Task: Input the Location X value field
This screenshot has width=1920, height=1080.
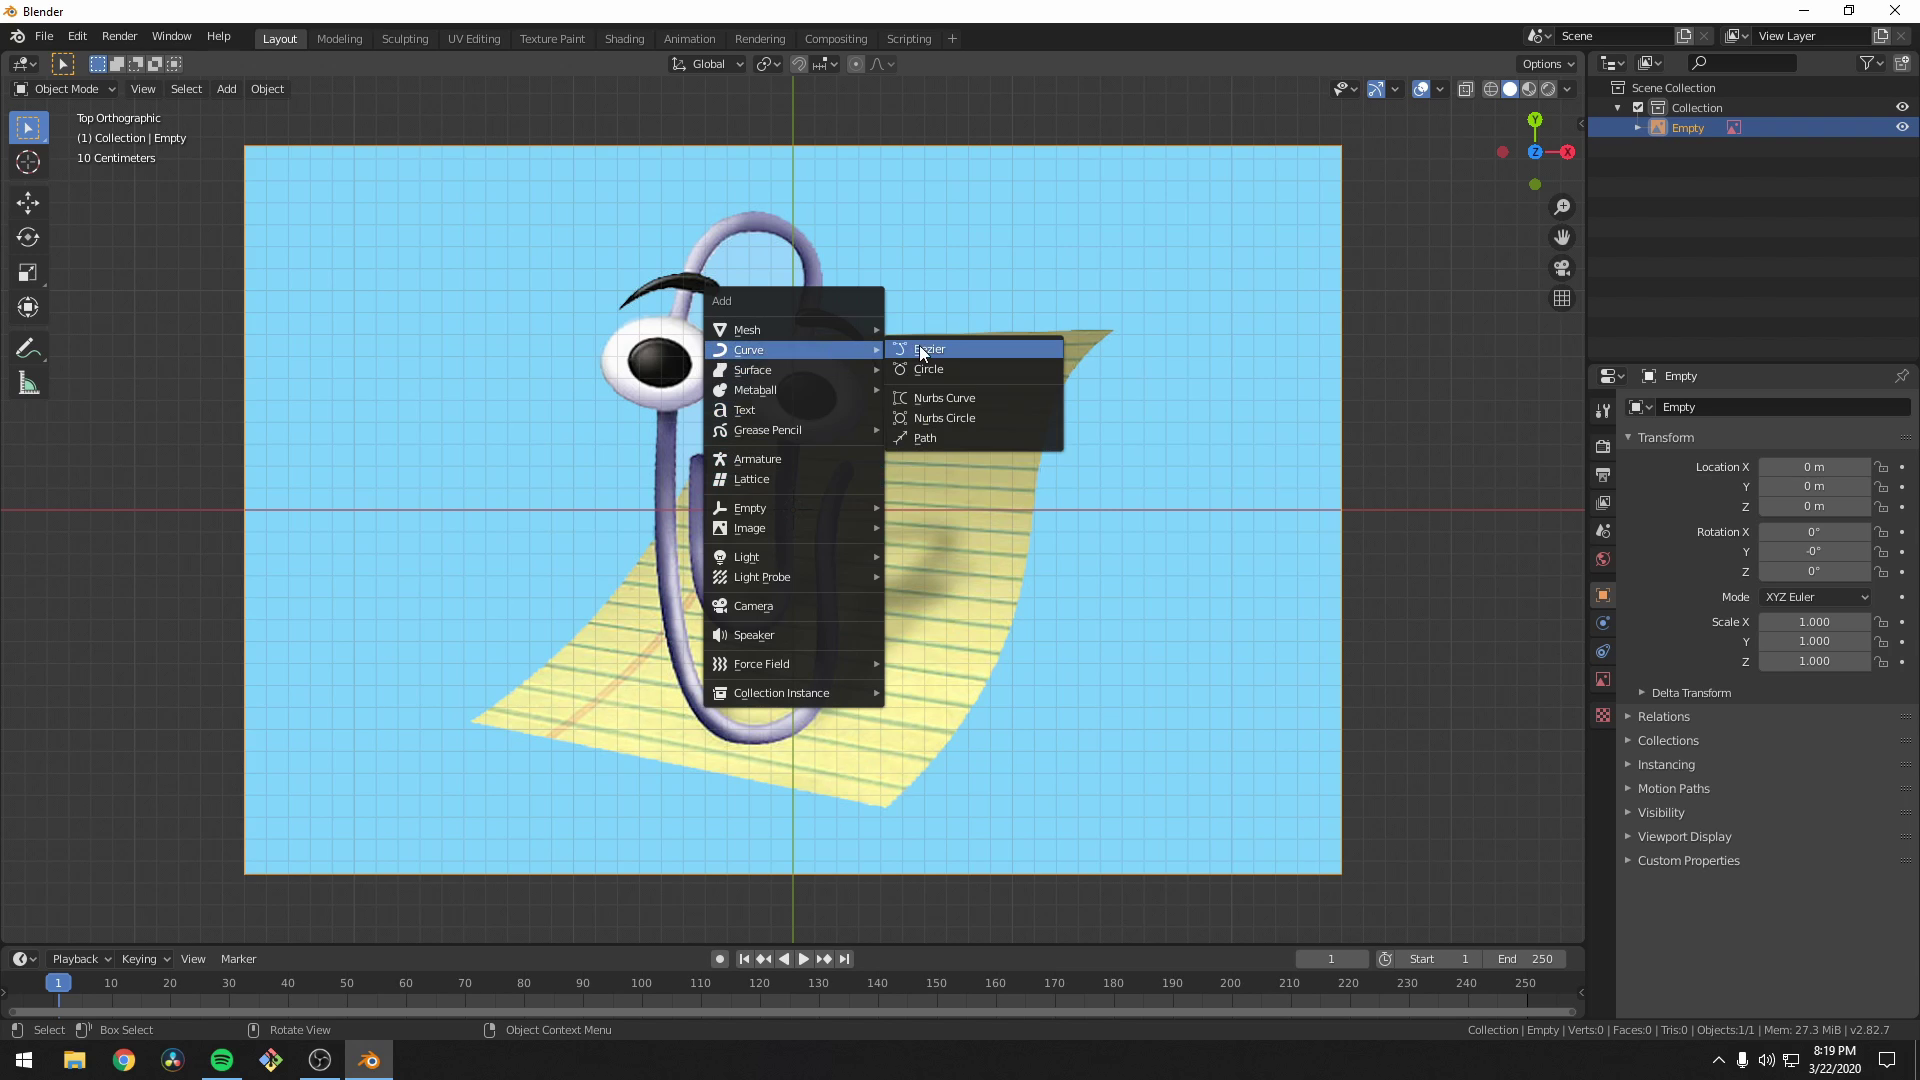Action: (1817, 467)
